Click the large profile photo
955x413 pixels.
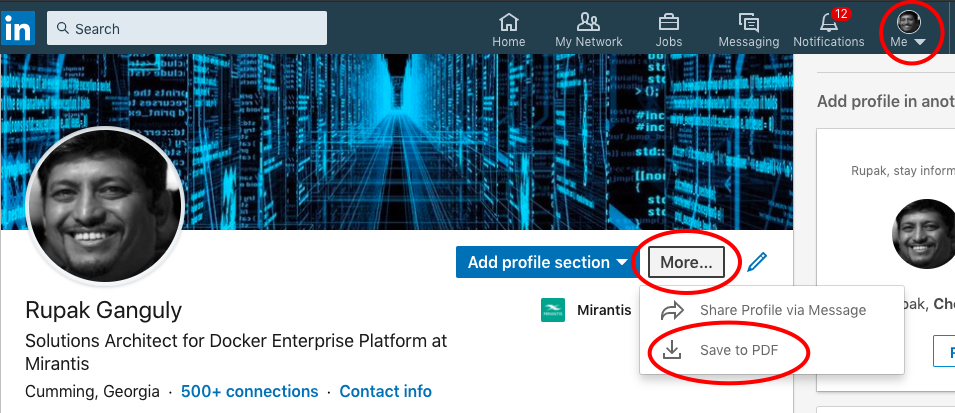click(x=105, y=205)
